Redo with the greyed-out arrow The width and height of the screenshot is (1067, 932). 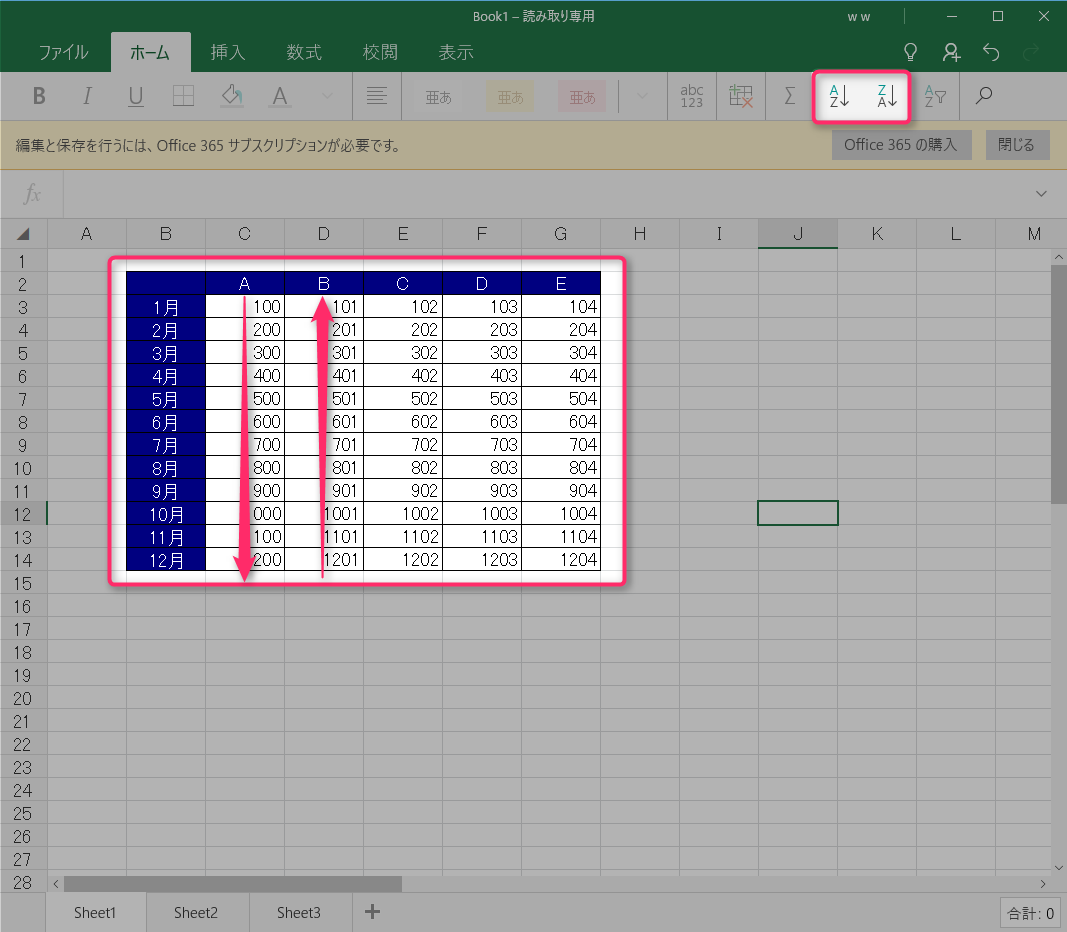[1031, 52]
